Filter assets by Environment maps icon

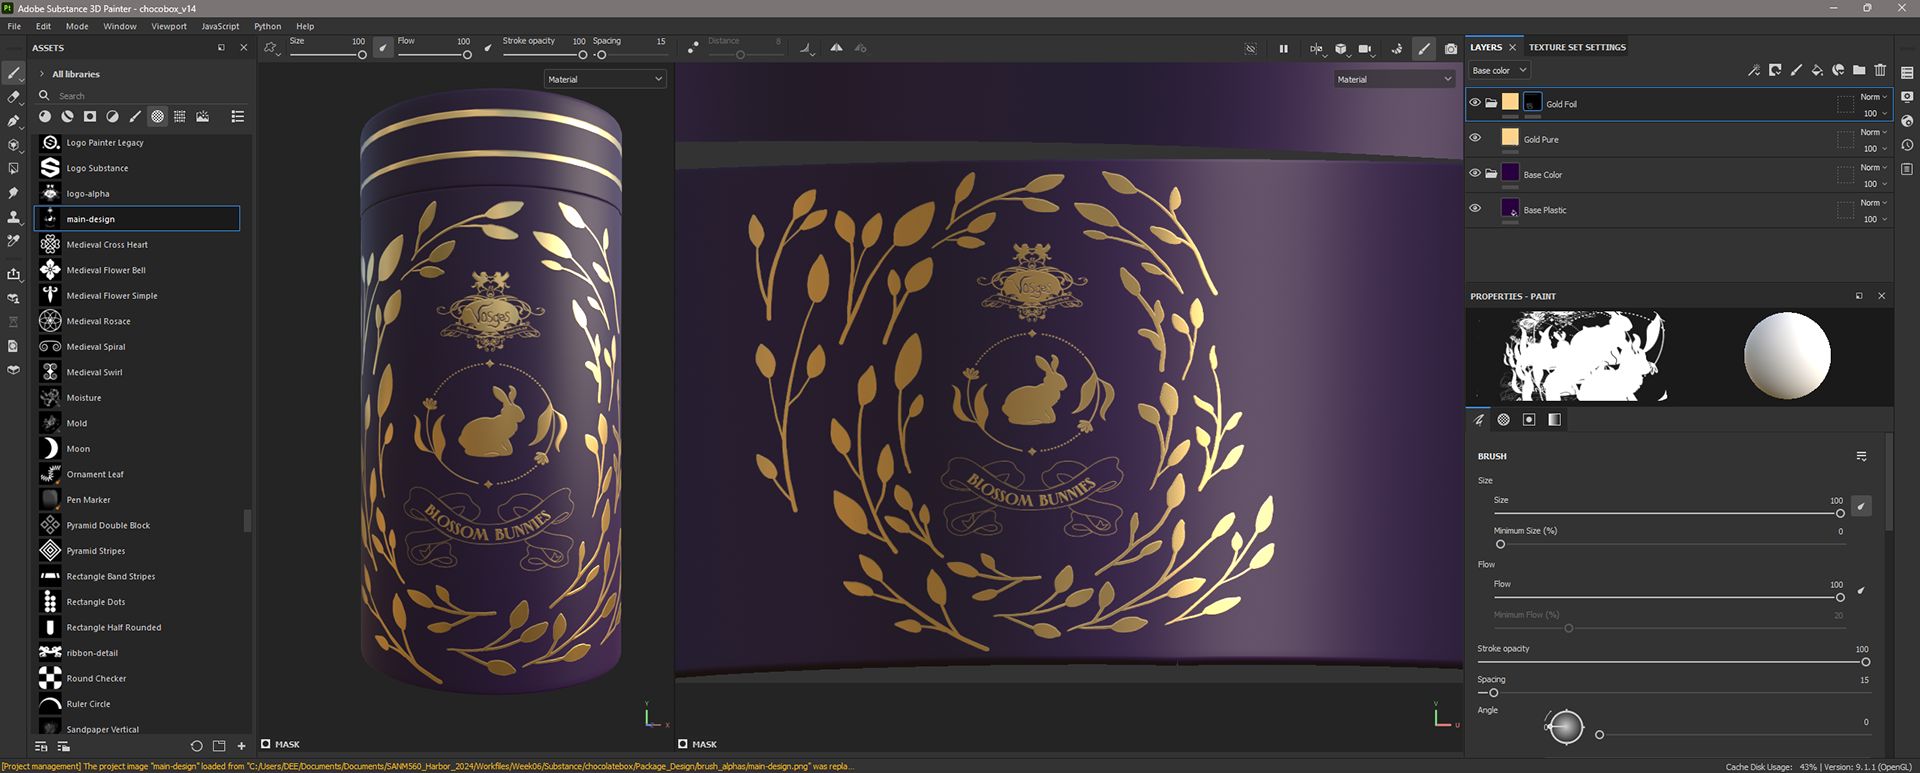click(x=203, y=117)
